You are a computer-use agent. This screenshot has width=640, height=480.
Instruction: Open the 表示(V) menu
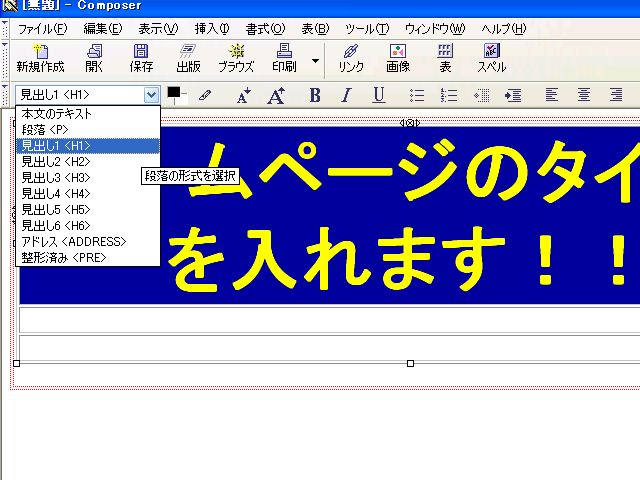[158, 29]
